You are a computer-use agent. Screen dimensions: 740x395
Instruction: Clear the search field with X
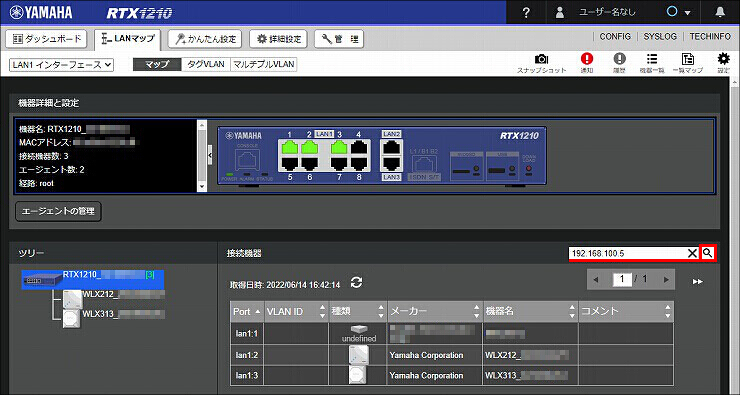pos(692,253)
